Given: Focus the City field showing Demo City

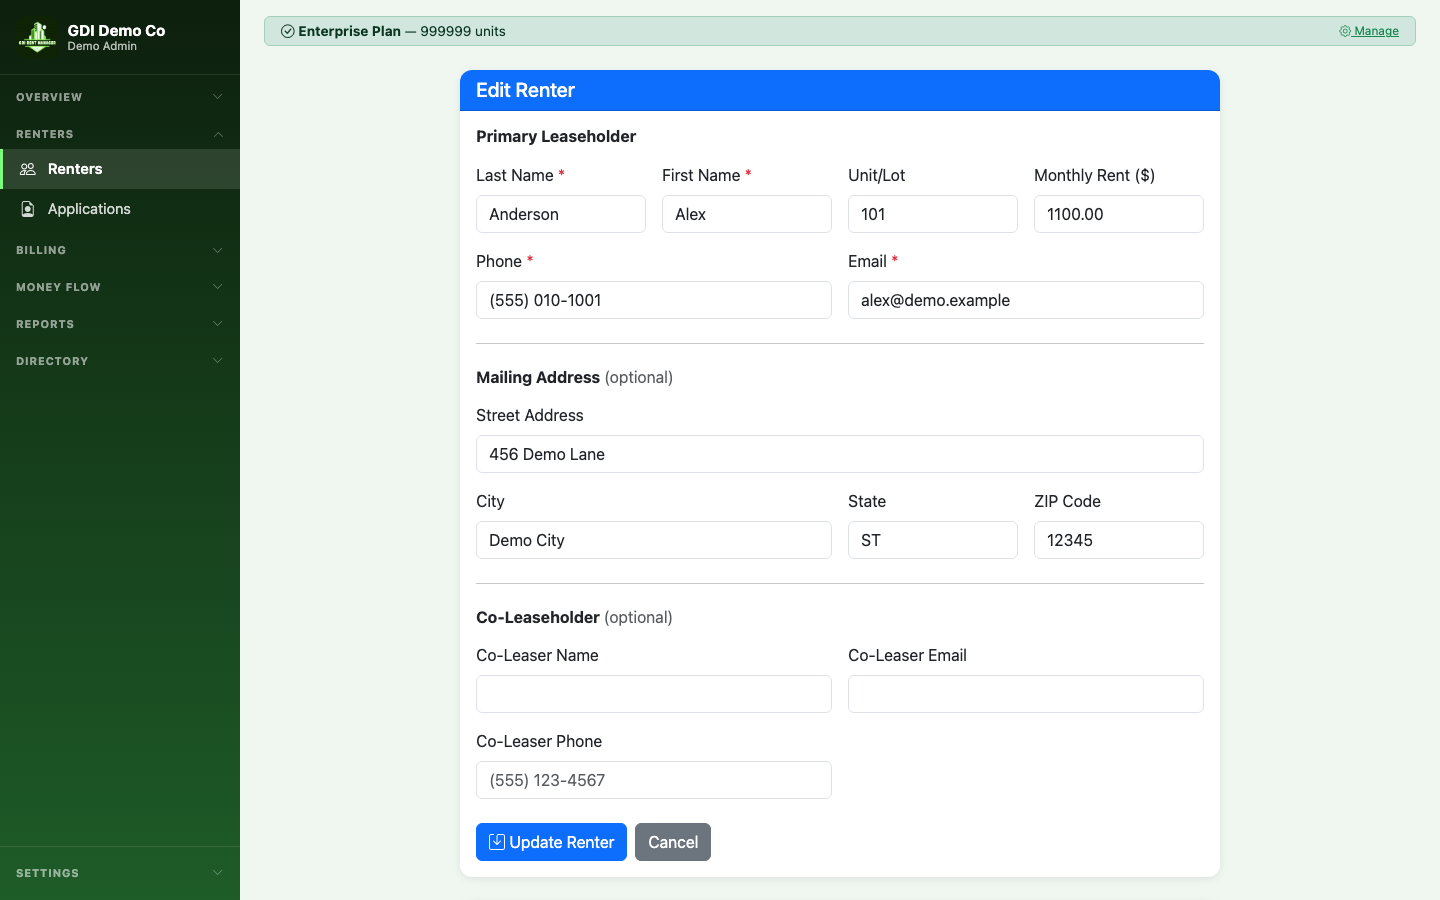Looking at the screenshot, I should pos(654,540).
